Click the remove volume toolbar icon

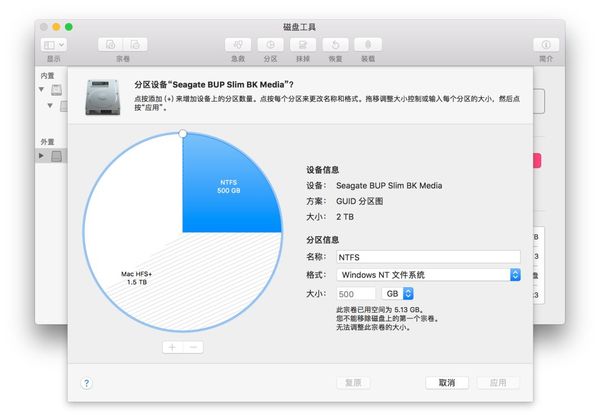(x=135, y=45)
